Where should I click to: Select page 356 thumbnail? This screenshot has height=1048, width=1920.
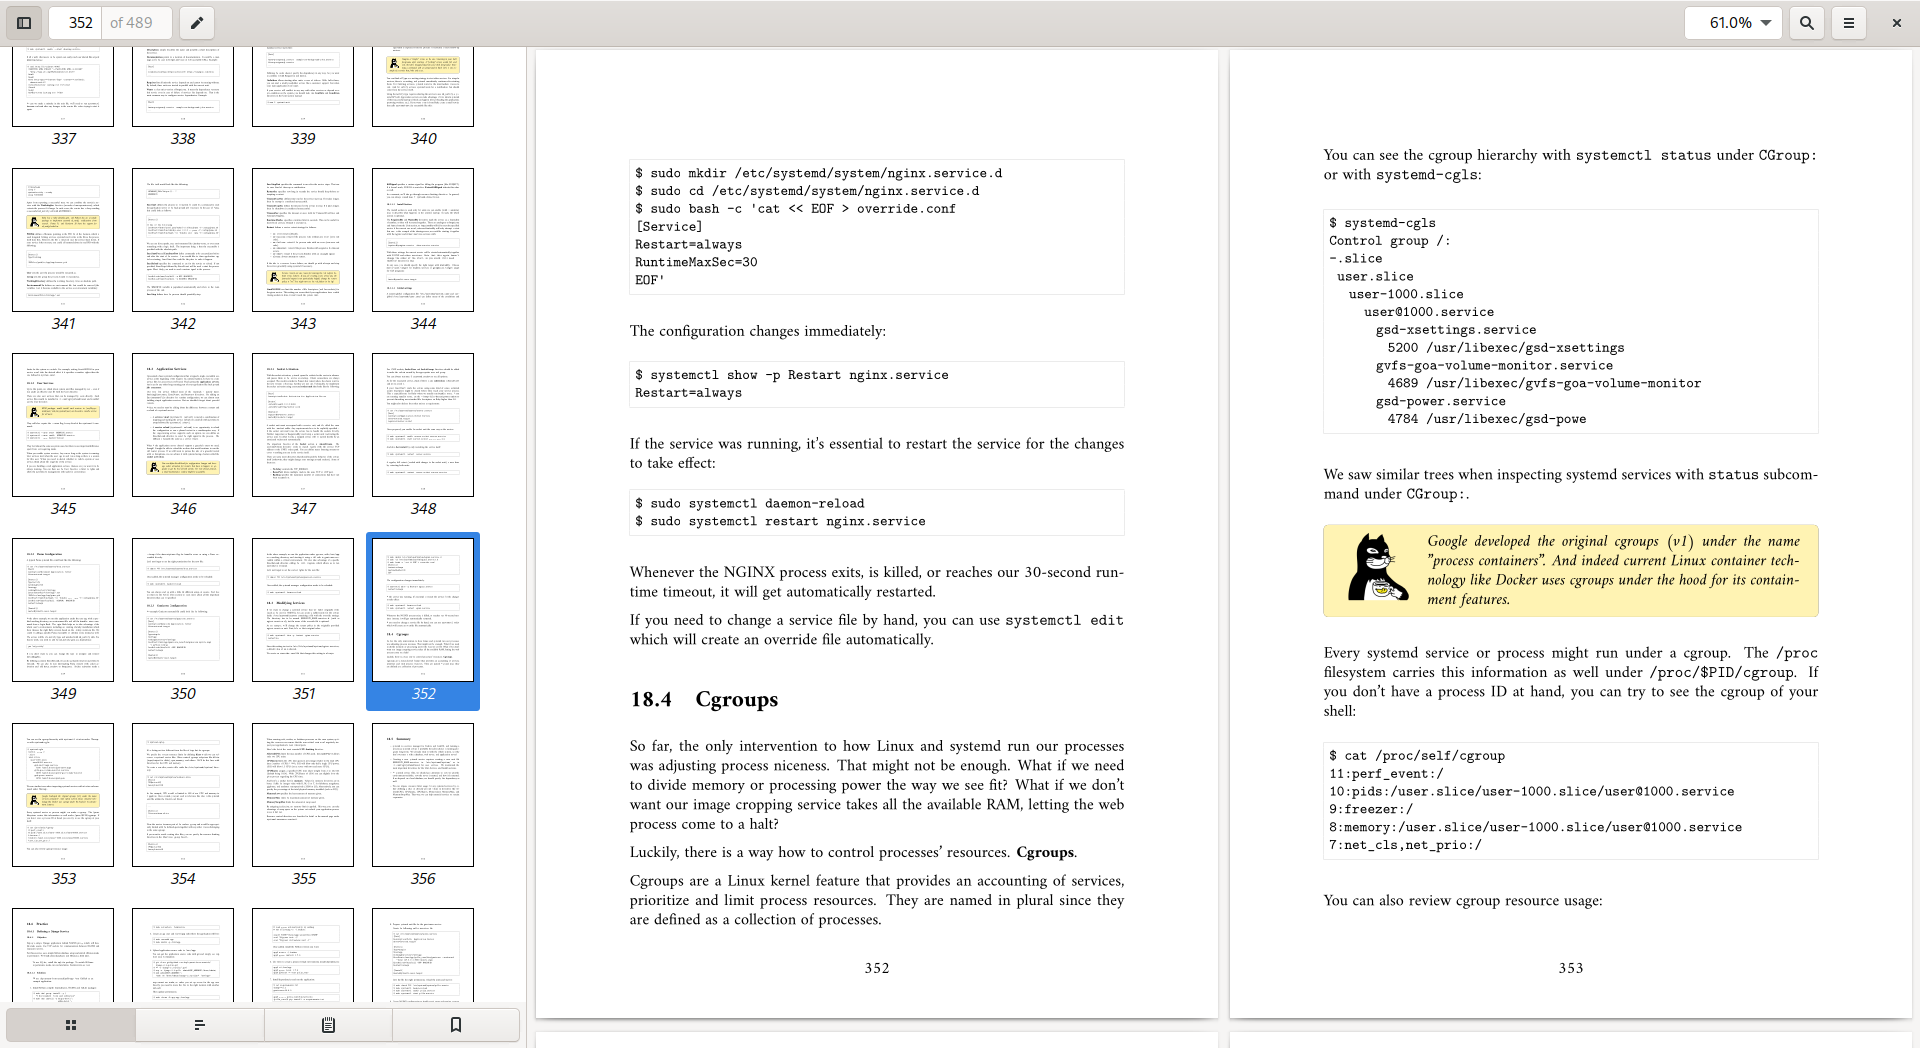[423, 795]
